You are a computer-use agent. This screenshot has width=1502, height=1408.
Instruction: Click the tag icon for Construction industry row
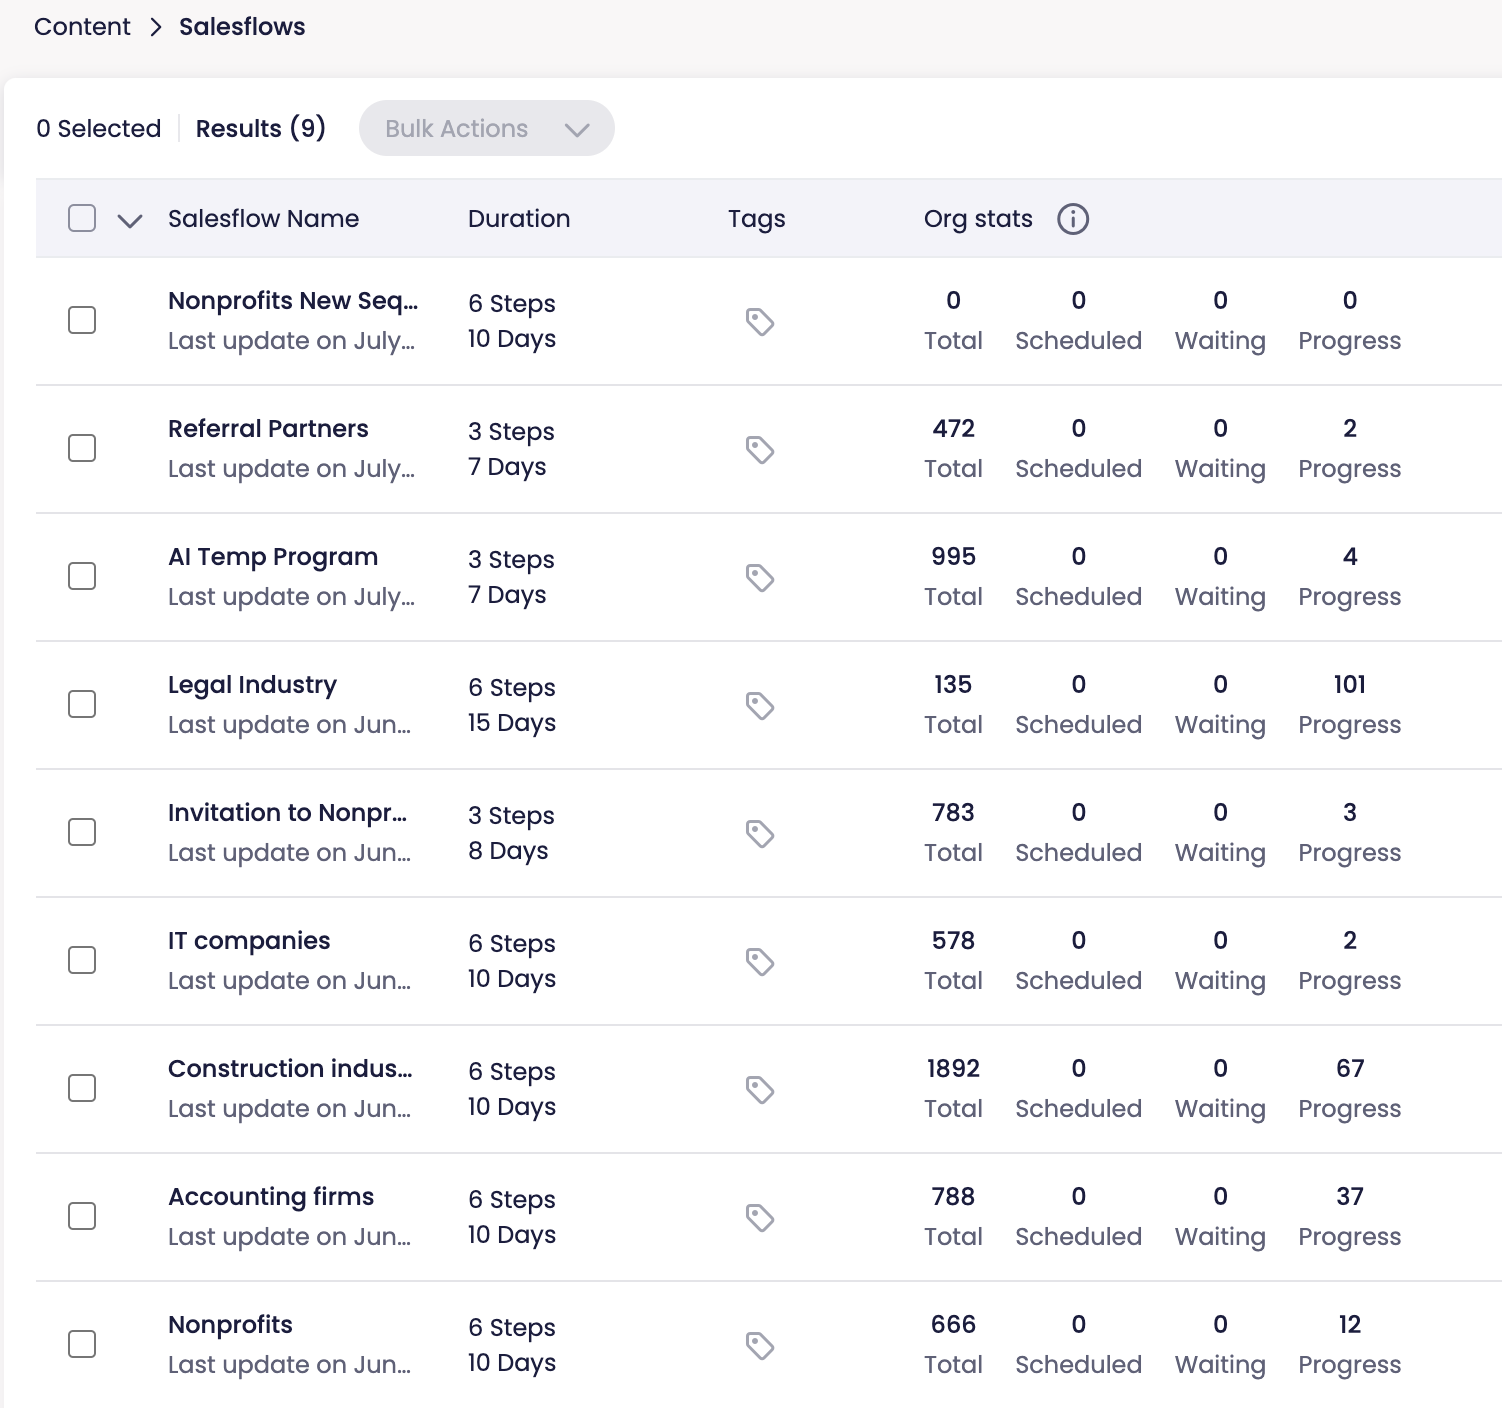tap(760, 1090)
